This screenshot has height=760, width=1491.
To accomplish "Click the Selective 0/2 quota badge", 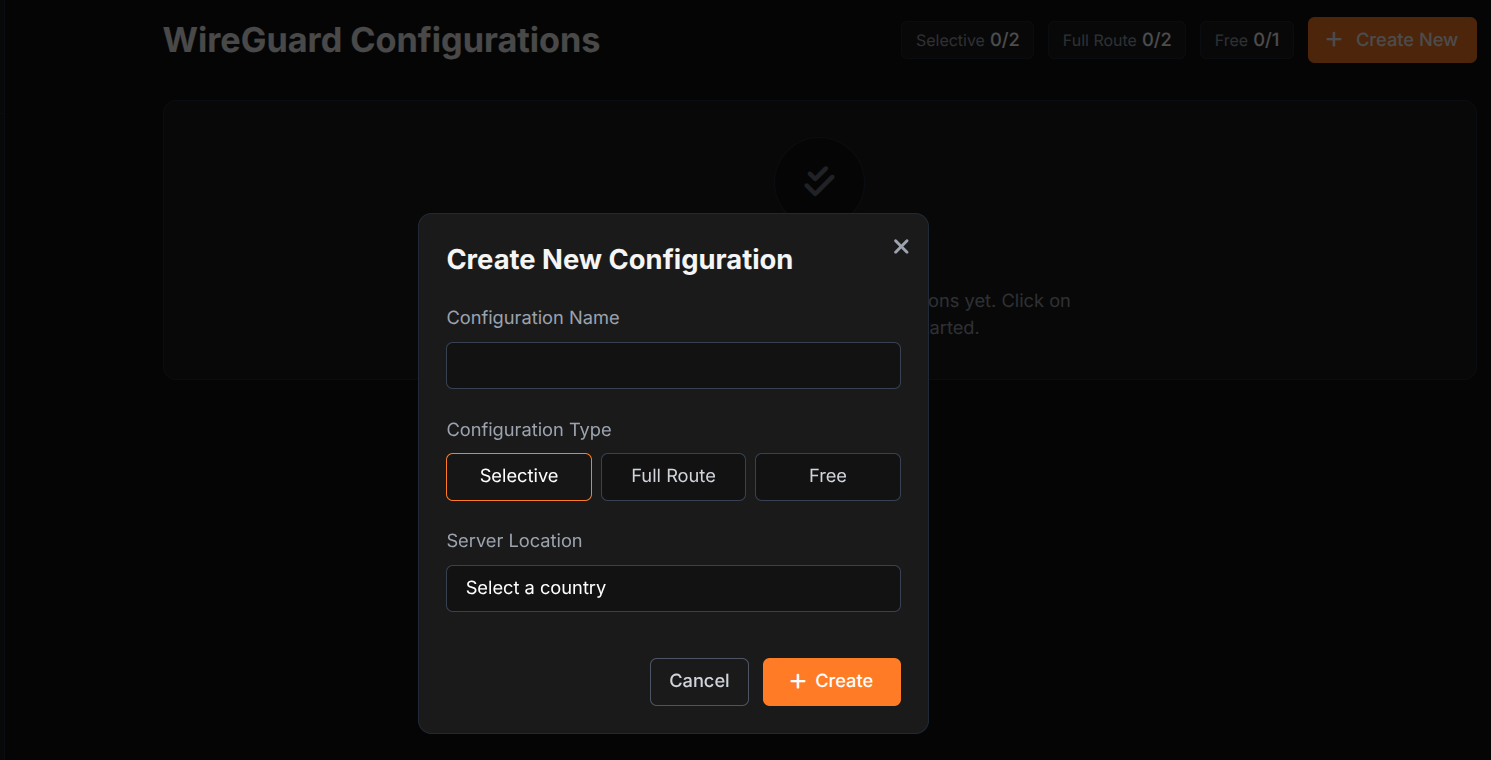I will tap(967, 40).
